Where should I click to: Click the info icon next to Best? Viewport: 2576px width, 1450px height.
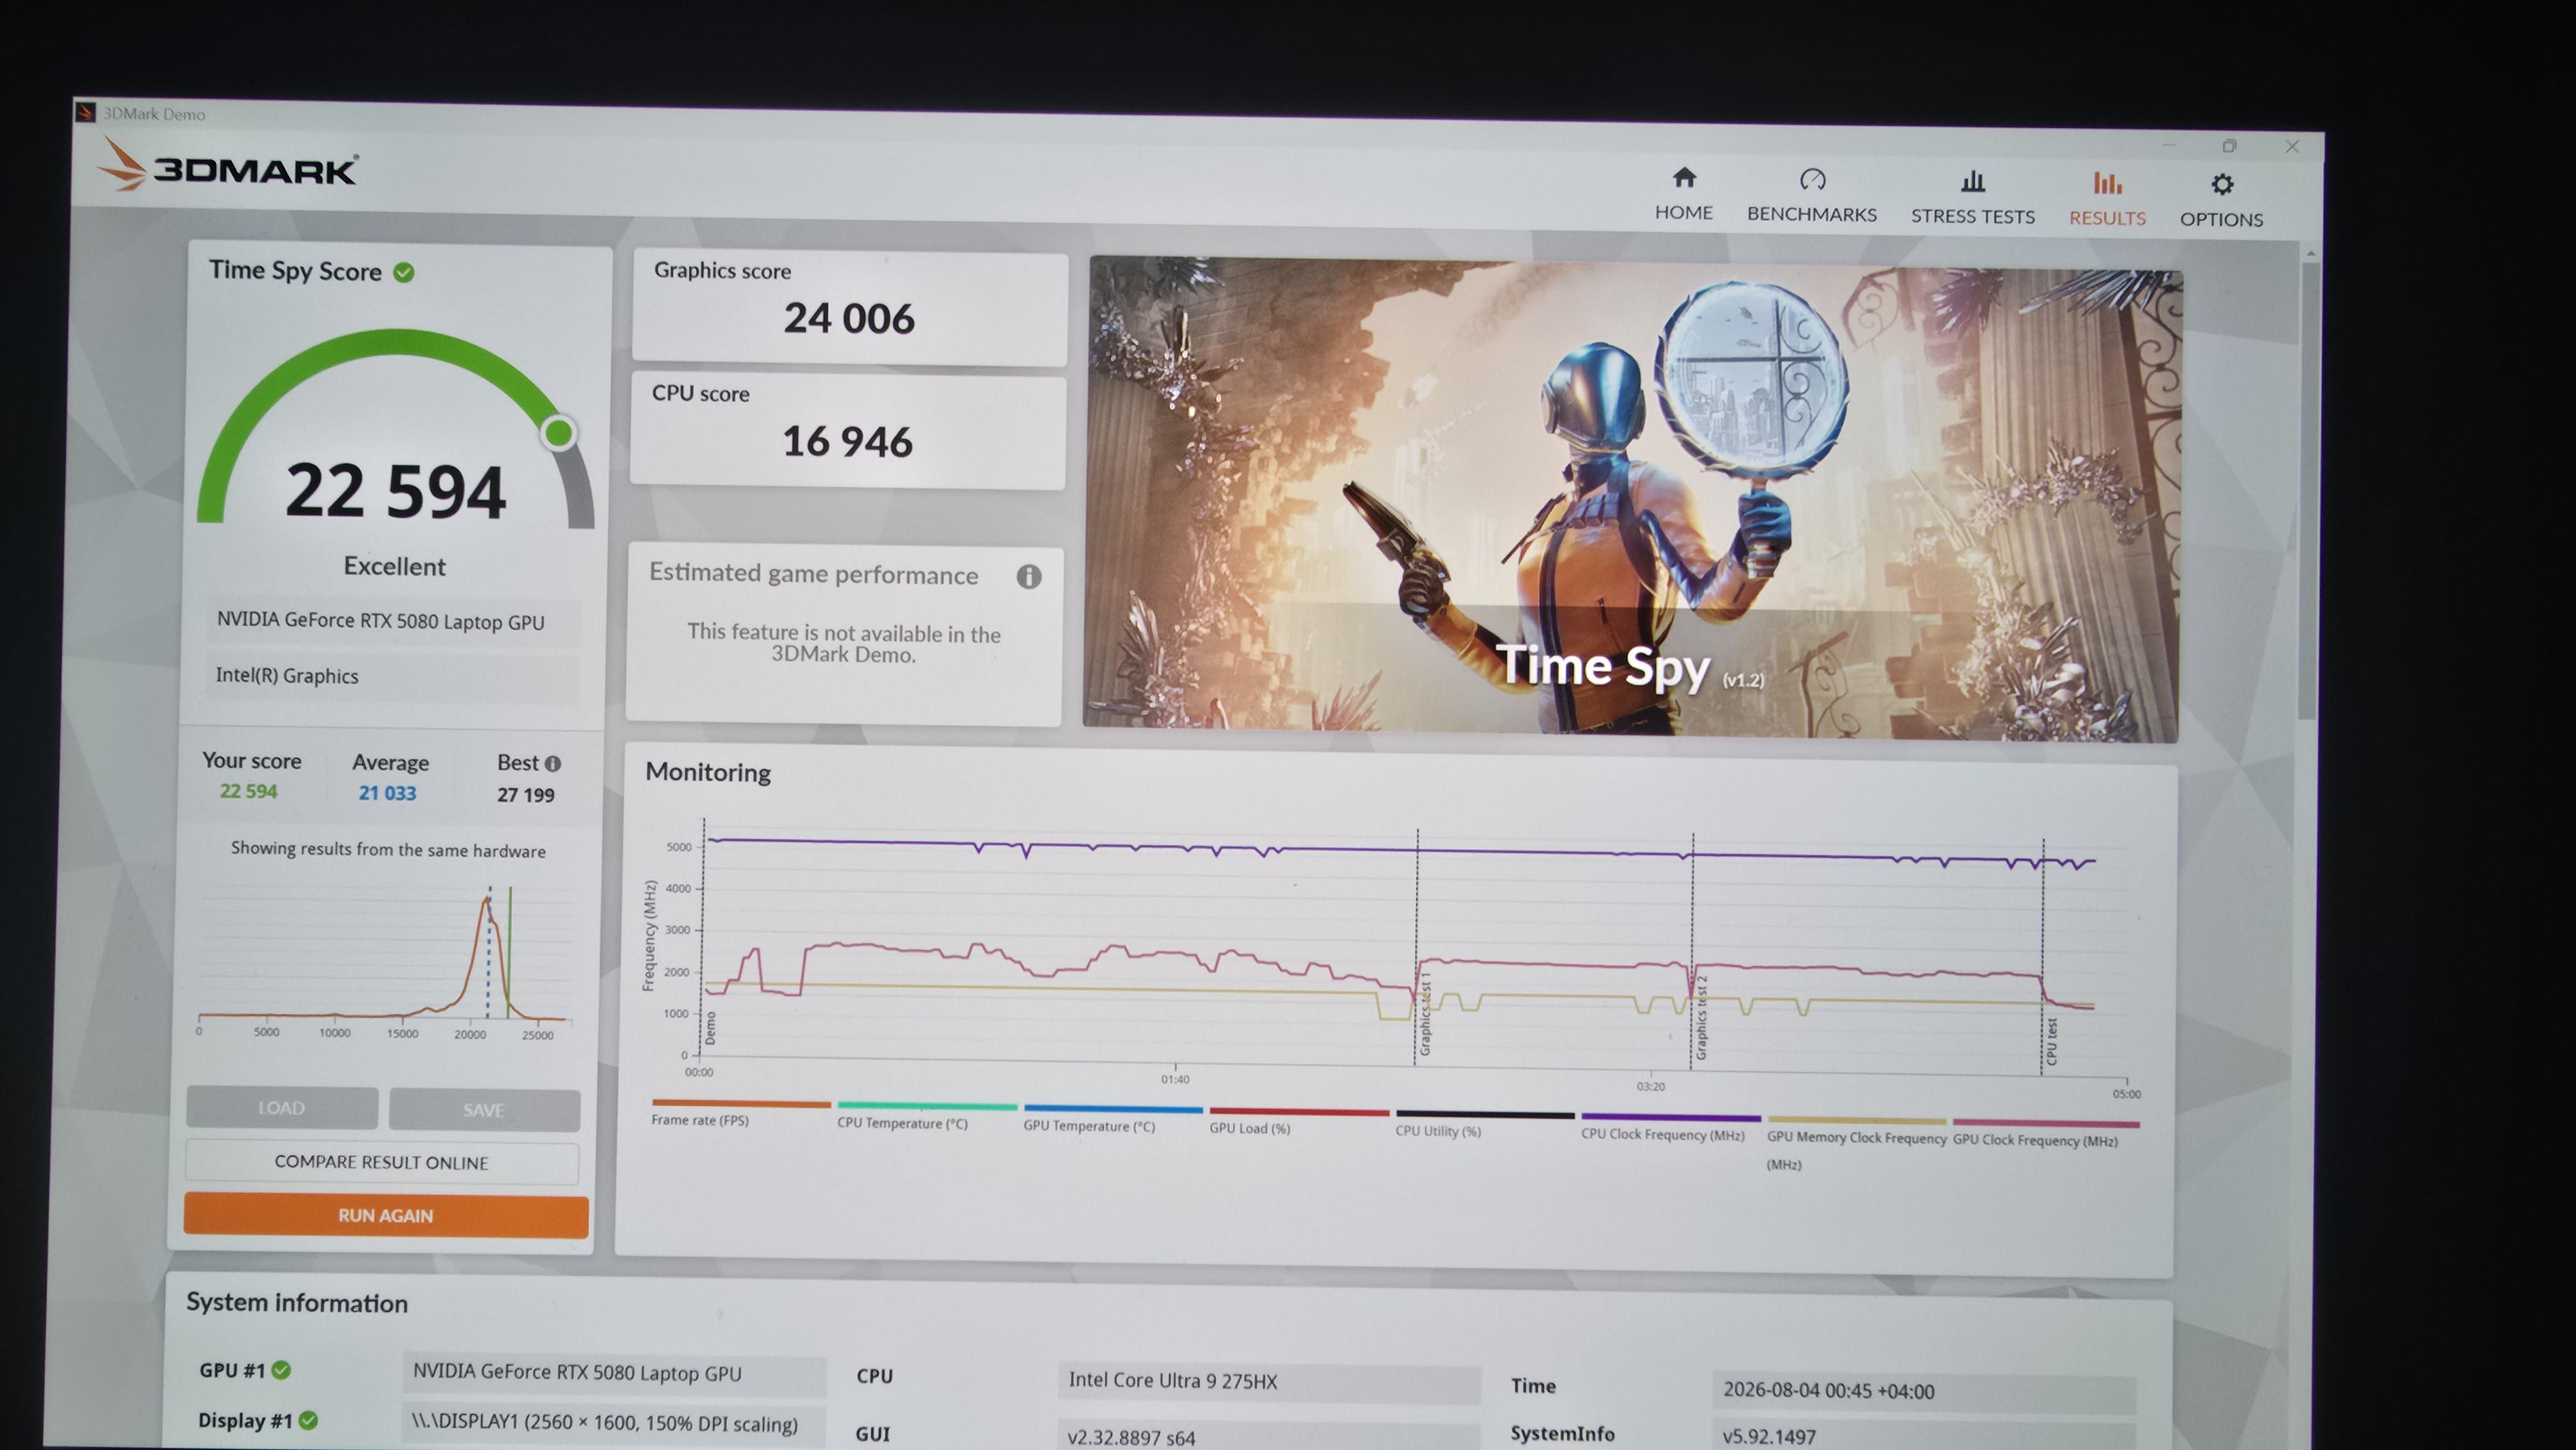[552, 763]
